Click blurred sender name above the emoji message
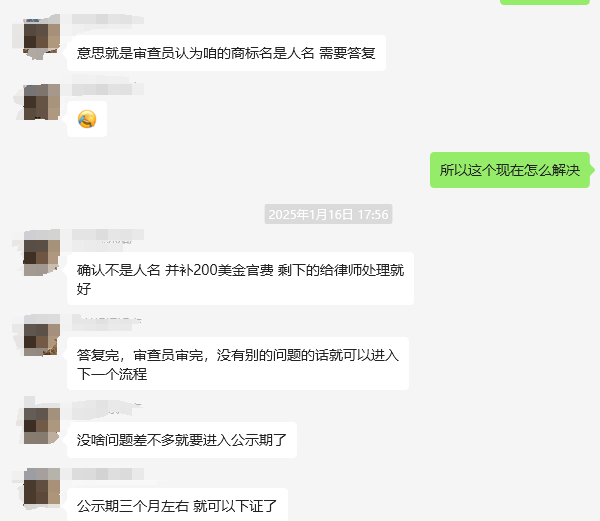Screen dimensions: 600x521 click(x=108, y=89)
